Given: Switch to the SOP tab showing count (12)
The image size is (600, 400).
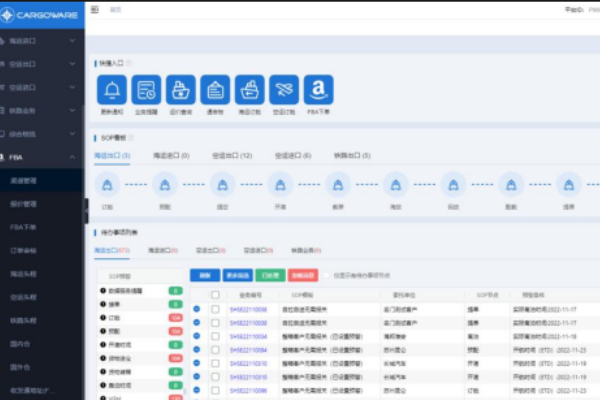Looking at the screenshot, I should click(x=231, y=156).
